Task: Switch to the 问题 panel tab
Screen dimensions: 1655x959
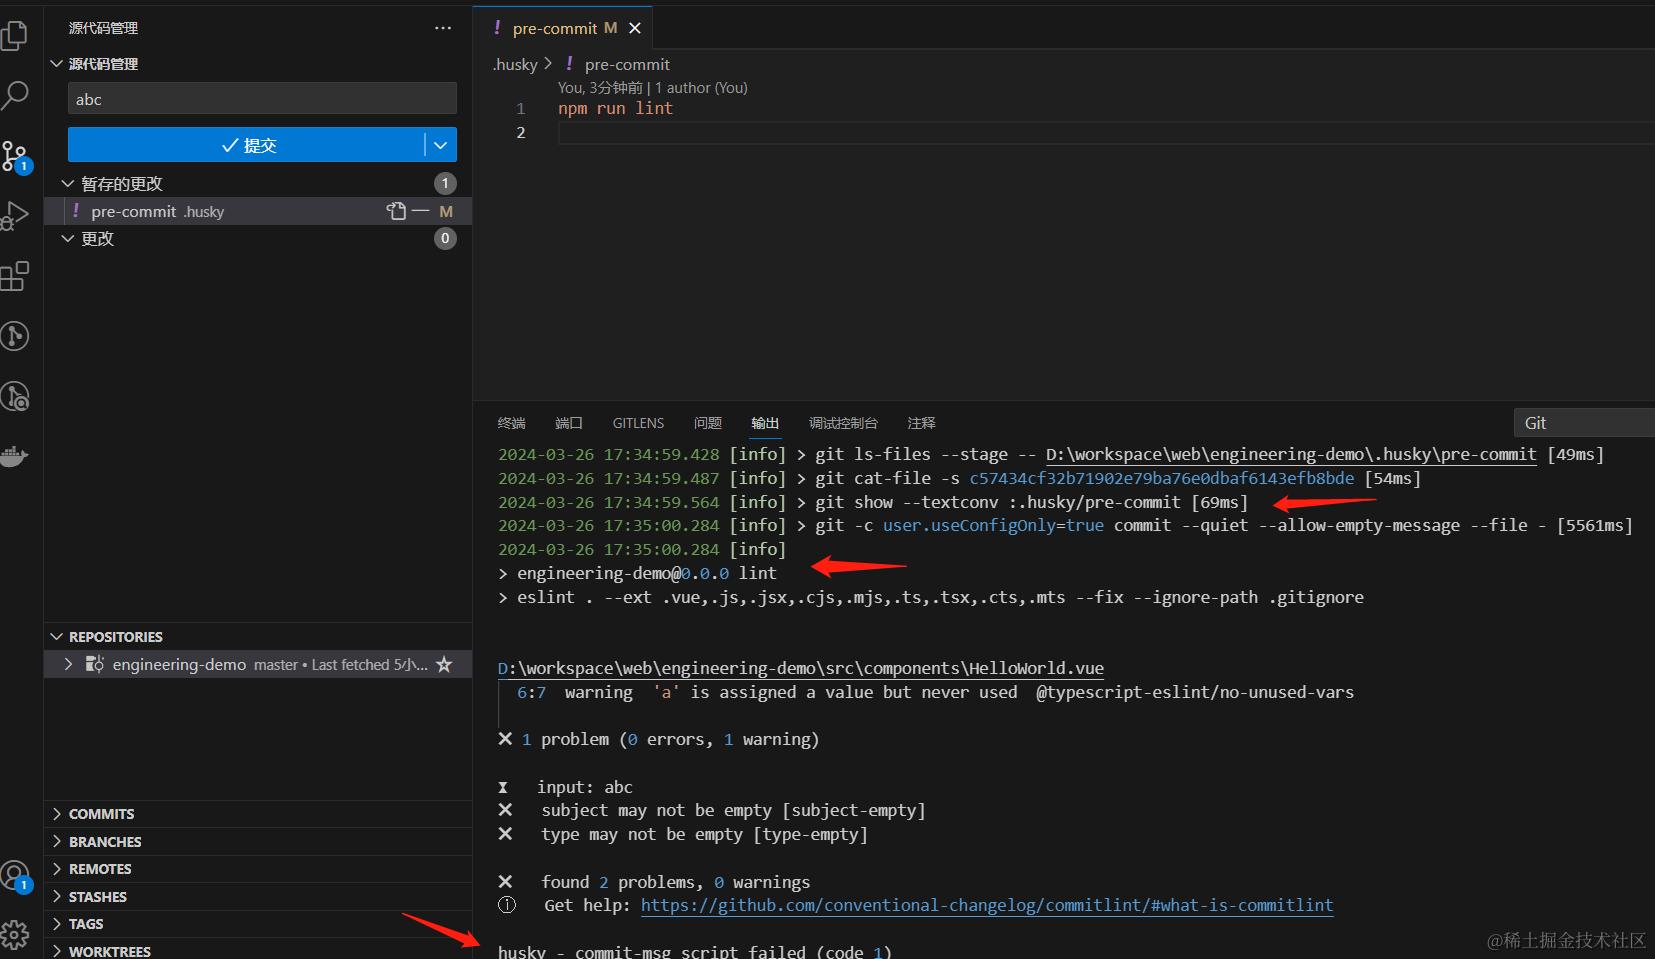Action: 708,423
